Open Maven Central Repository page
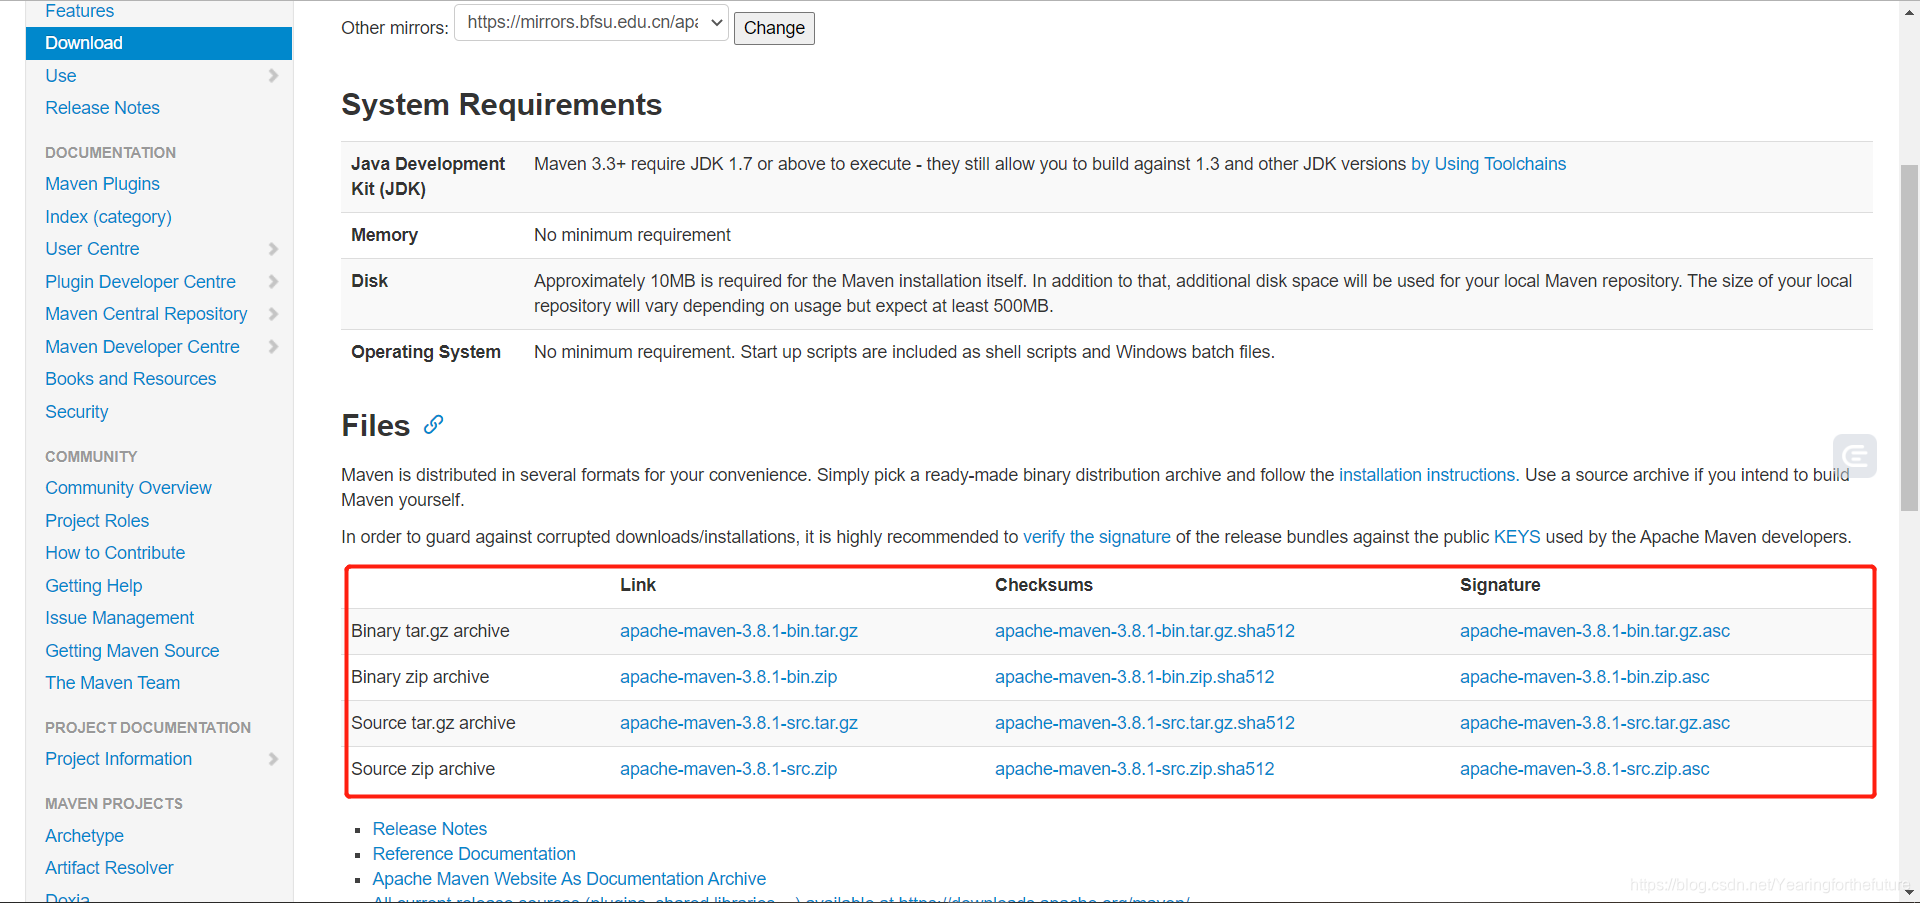 click(x=146, y=314)
